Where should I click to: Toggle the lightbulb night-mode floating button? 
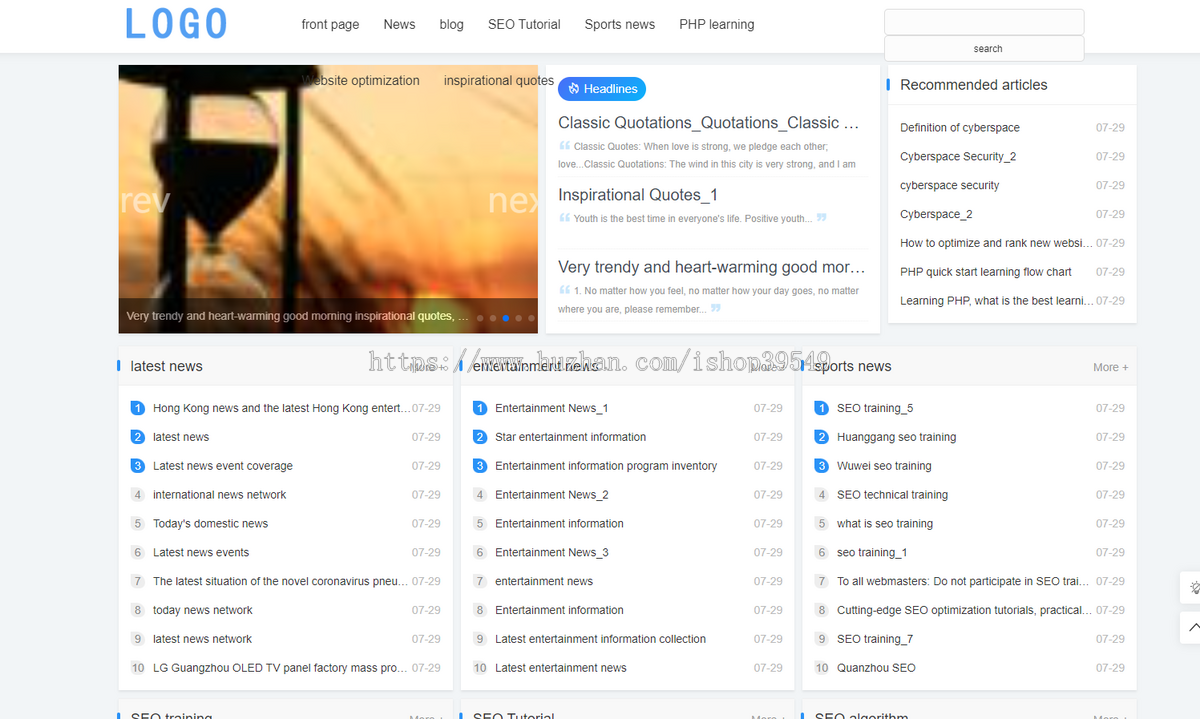[x=1192, y=587]
